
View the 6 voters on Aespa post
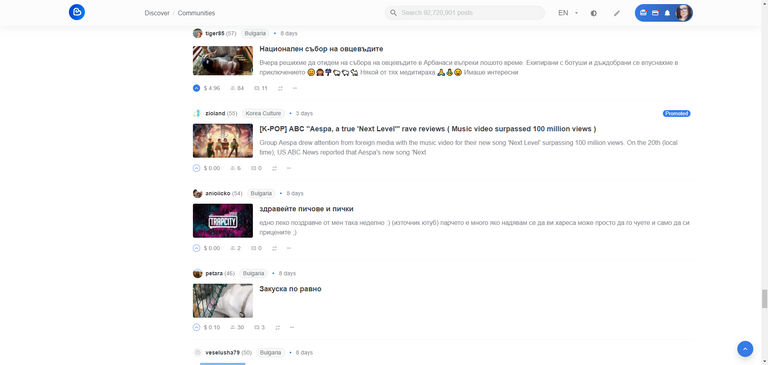click(x=236, y=168)
